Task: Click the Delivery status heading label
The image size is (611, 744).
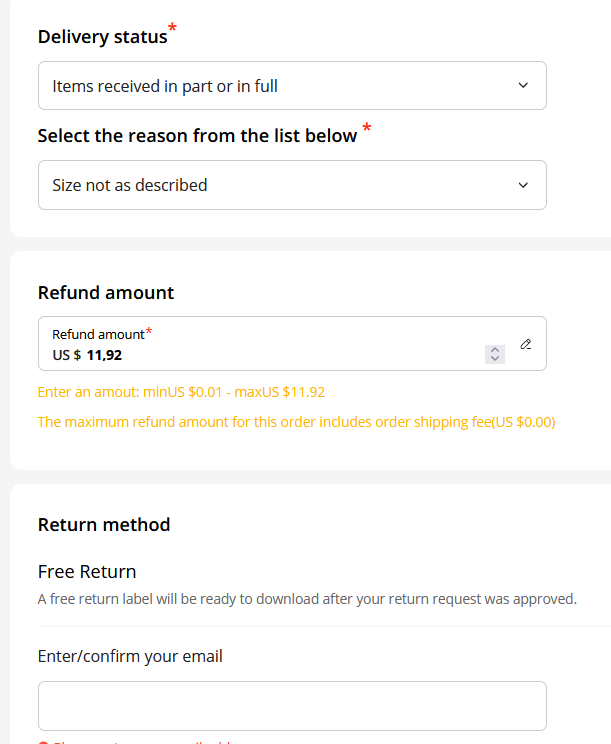Action: pos(102,37)
